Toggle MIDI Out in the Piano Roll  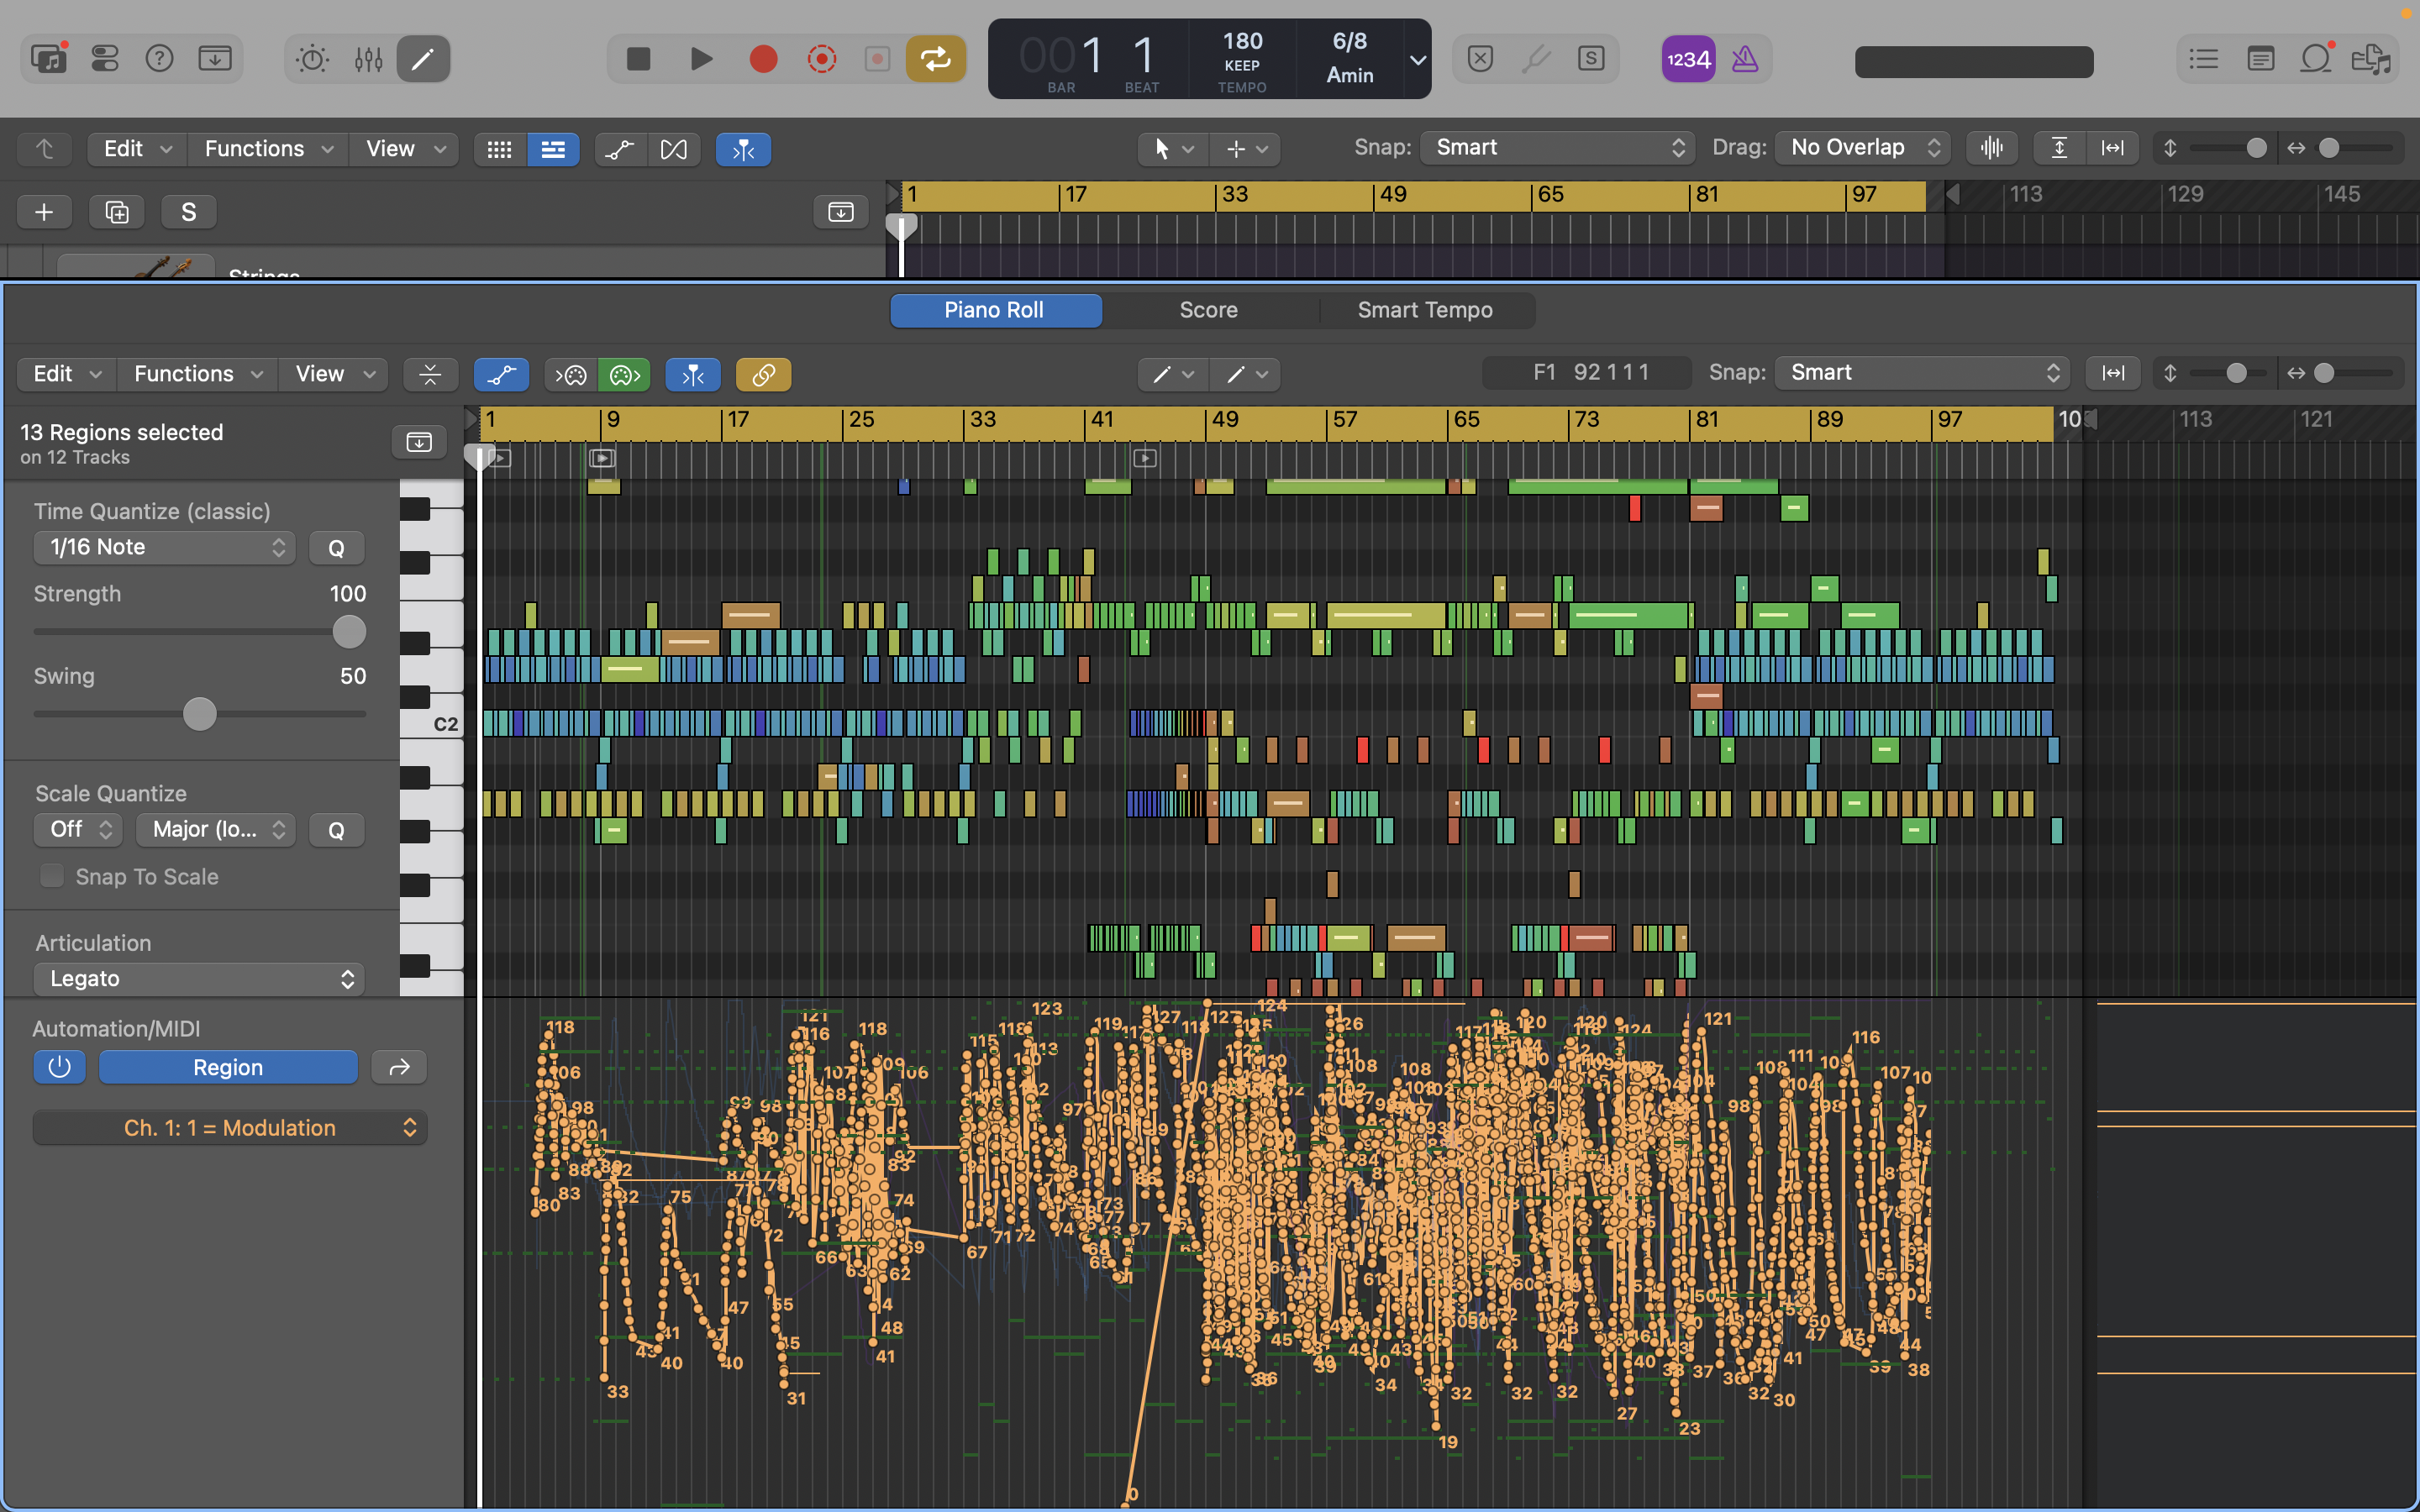624,375
